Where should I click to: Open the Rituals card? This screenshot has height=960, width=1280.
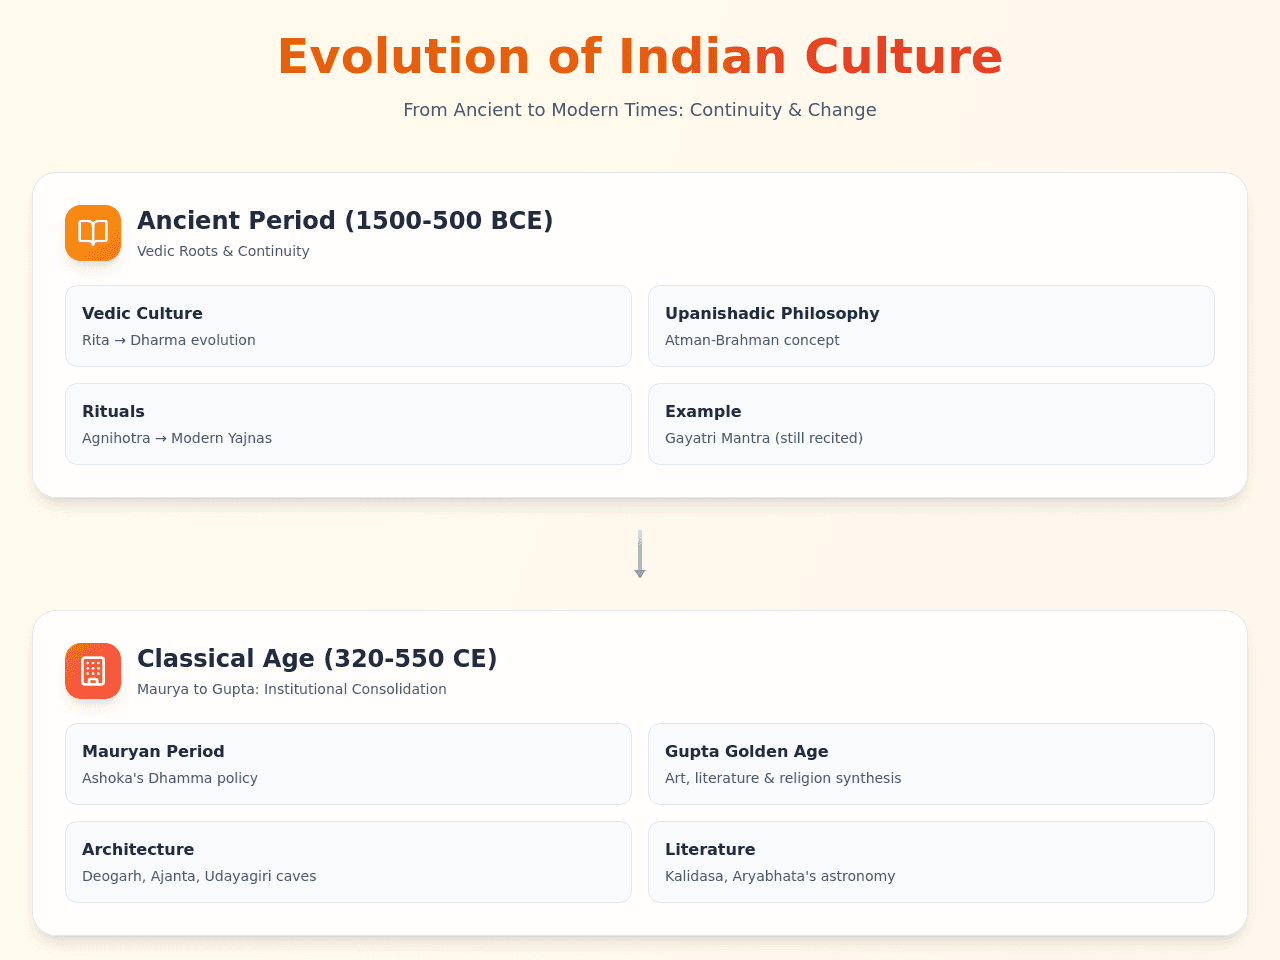click(x=348, y=424)
